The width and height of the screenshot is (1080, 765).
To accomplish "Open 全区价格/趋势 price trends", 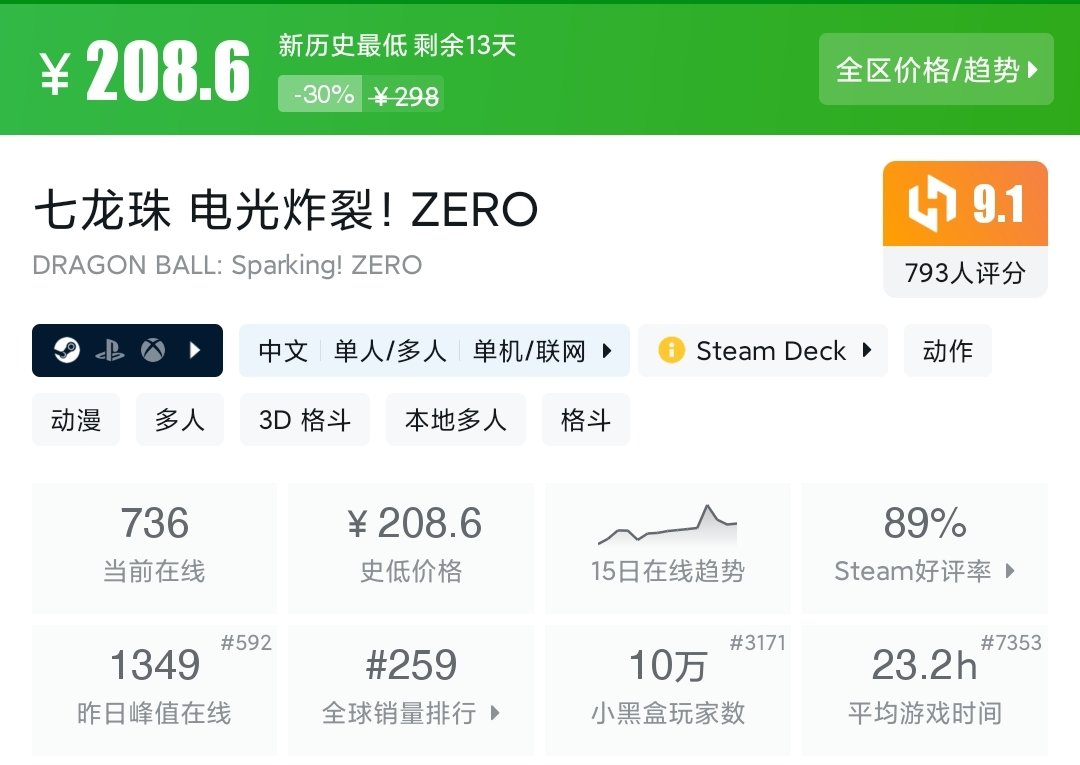I will 936,70.
